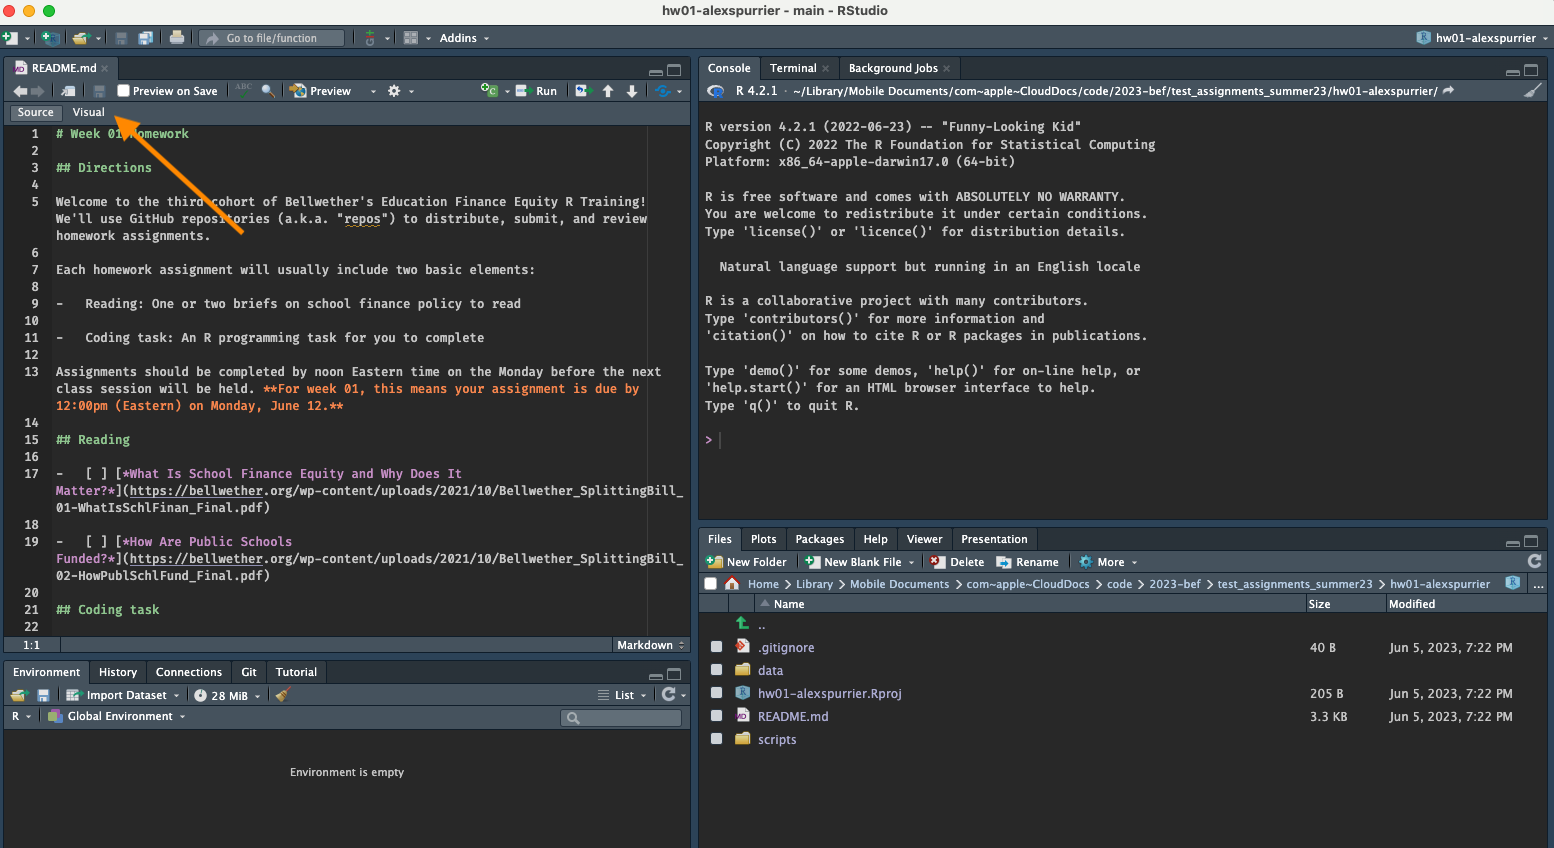
Task: Open the Git tab
Action: (x=249, y=672)
